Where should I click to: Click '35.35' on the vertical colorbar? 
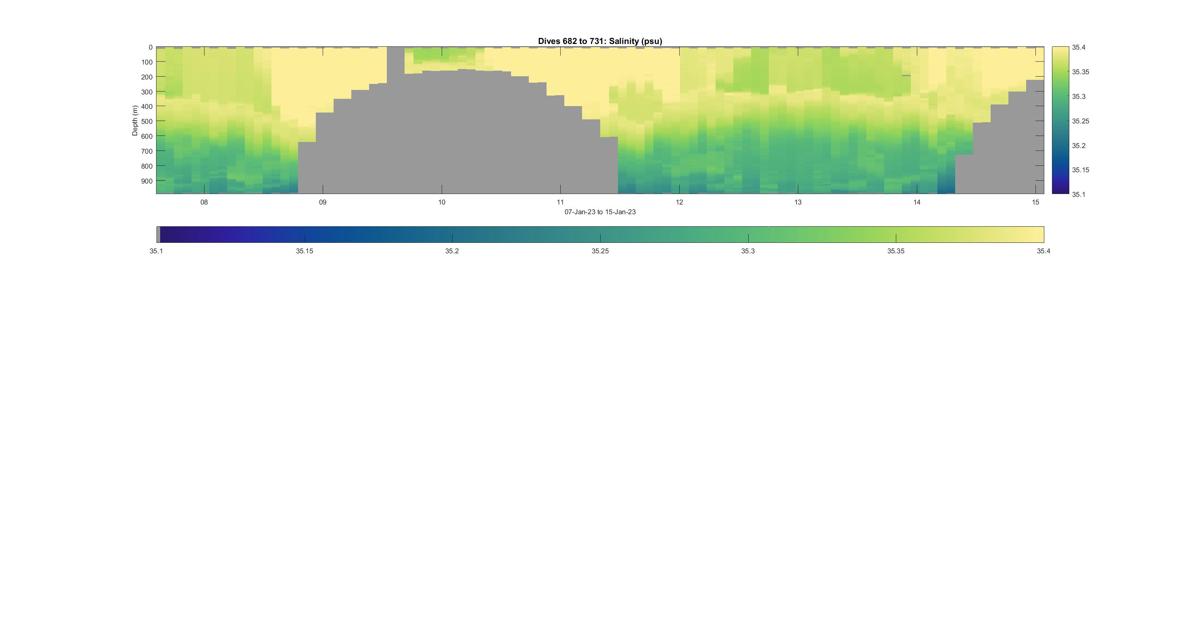[1081, 72]
